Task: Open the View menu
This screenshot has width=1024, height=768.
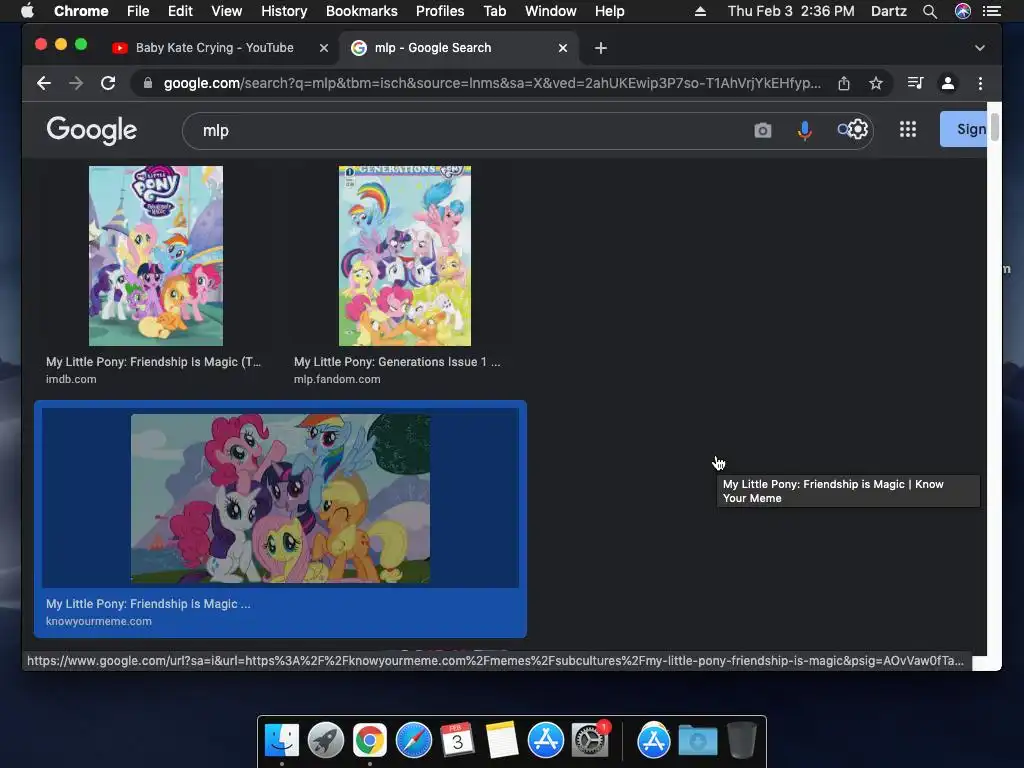Action: click(227, 11)
